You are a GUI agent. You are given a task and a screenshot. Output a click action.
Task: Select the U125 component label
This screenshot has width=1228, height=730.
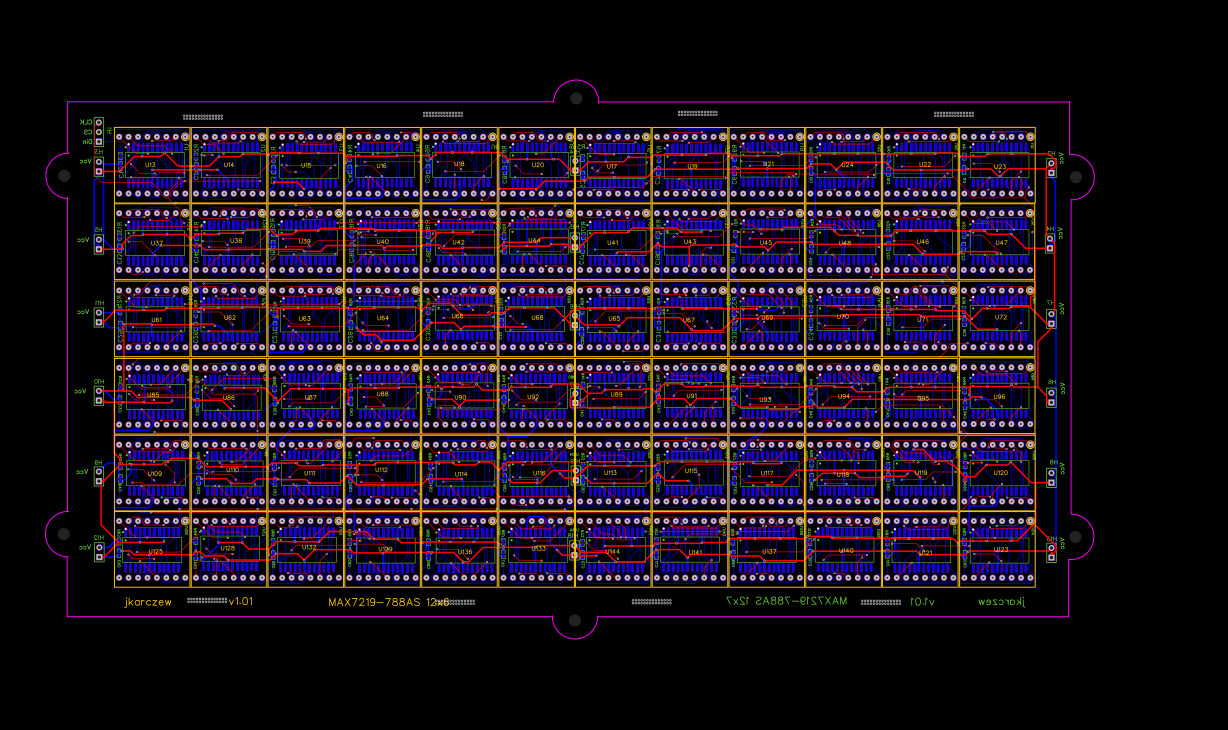click(155, 551)
